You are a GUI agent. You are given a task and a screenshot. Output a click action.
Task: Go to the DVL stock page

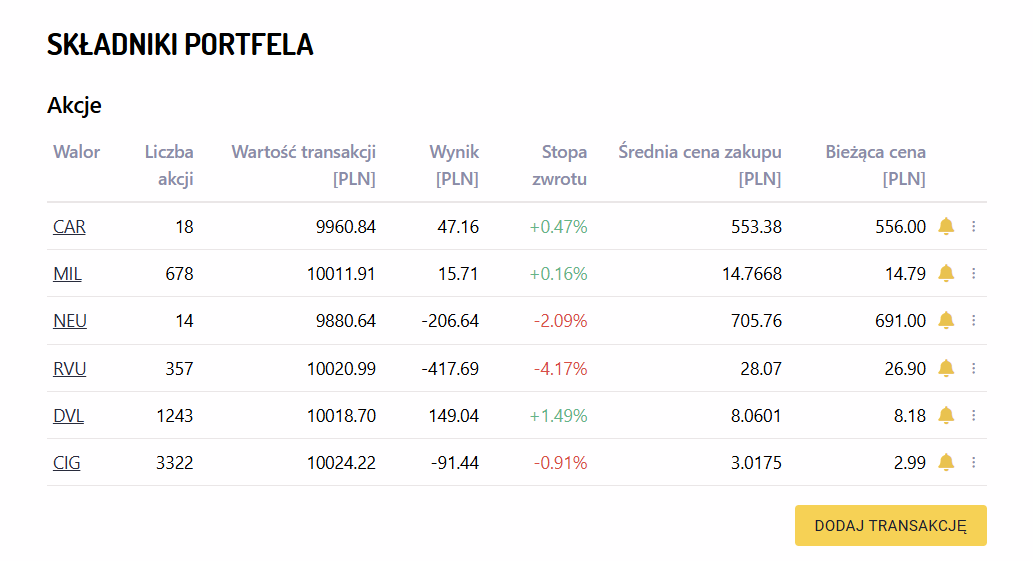pos(69,415)
